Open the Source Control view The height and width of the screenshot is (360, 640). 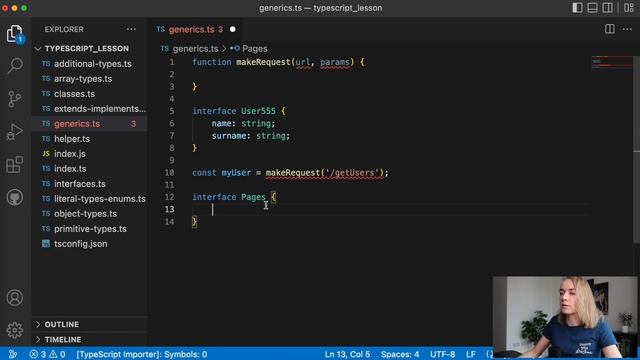pyautogui.click(x=15, y=99)
